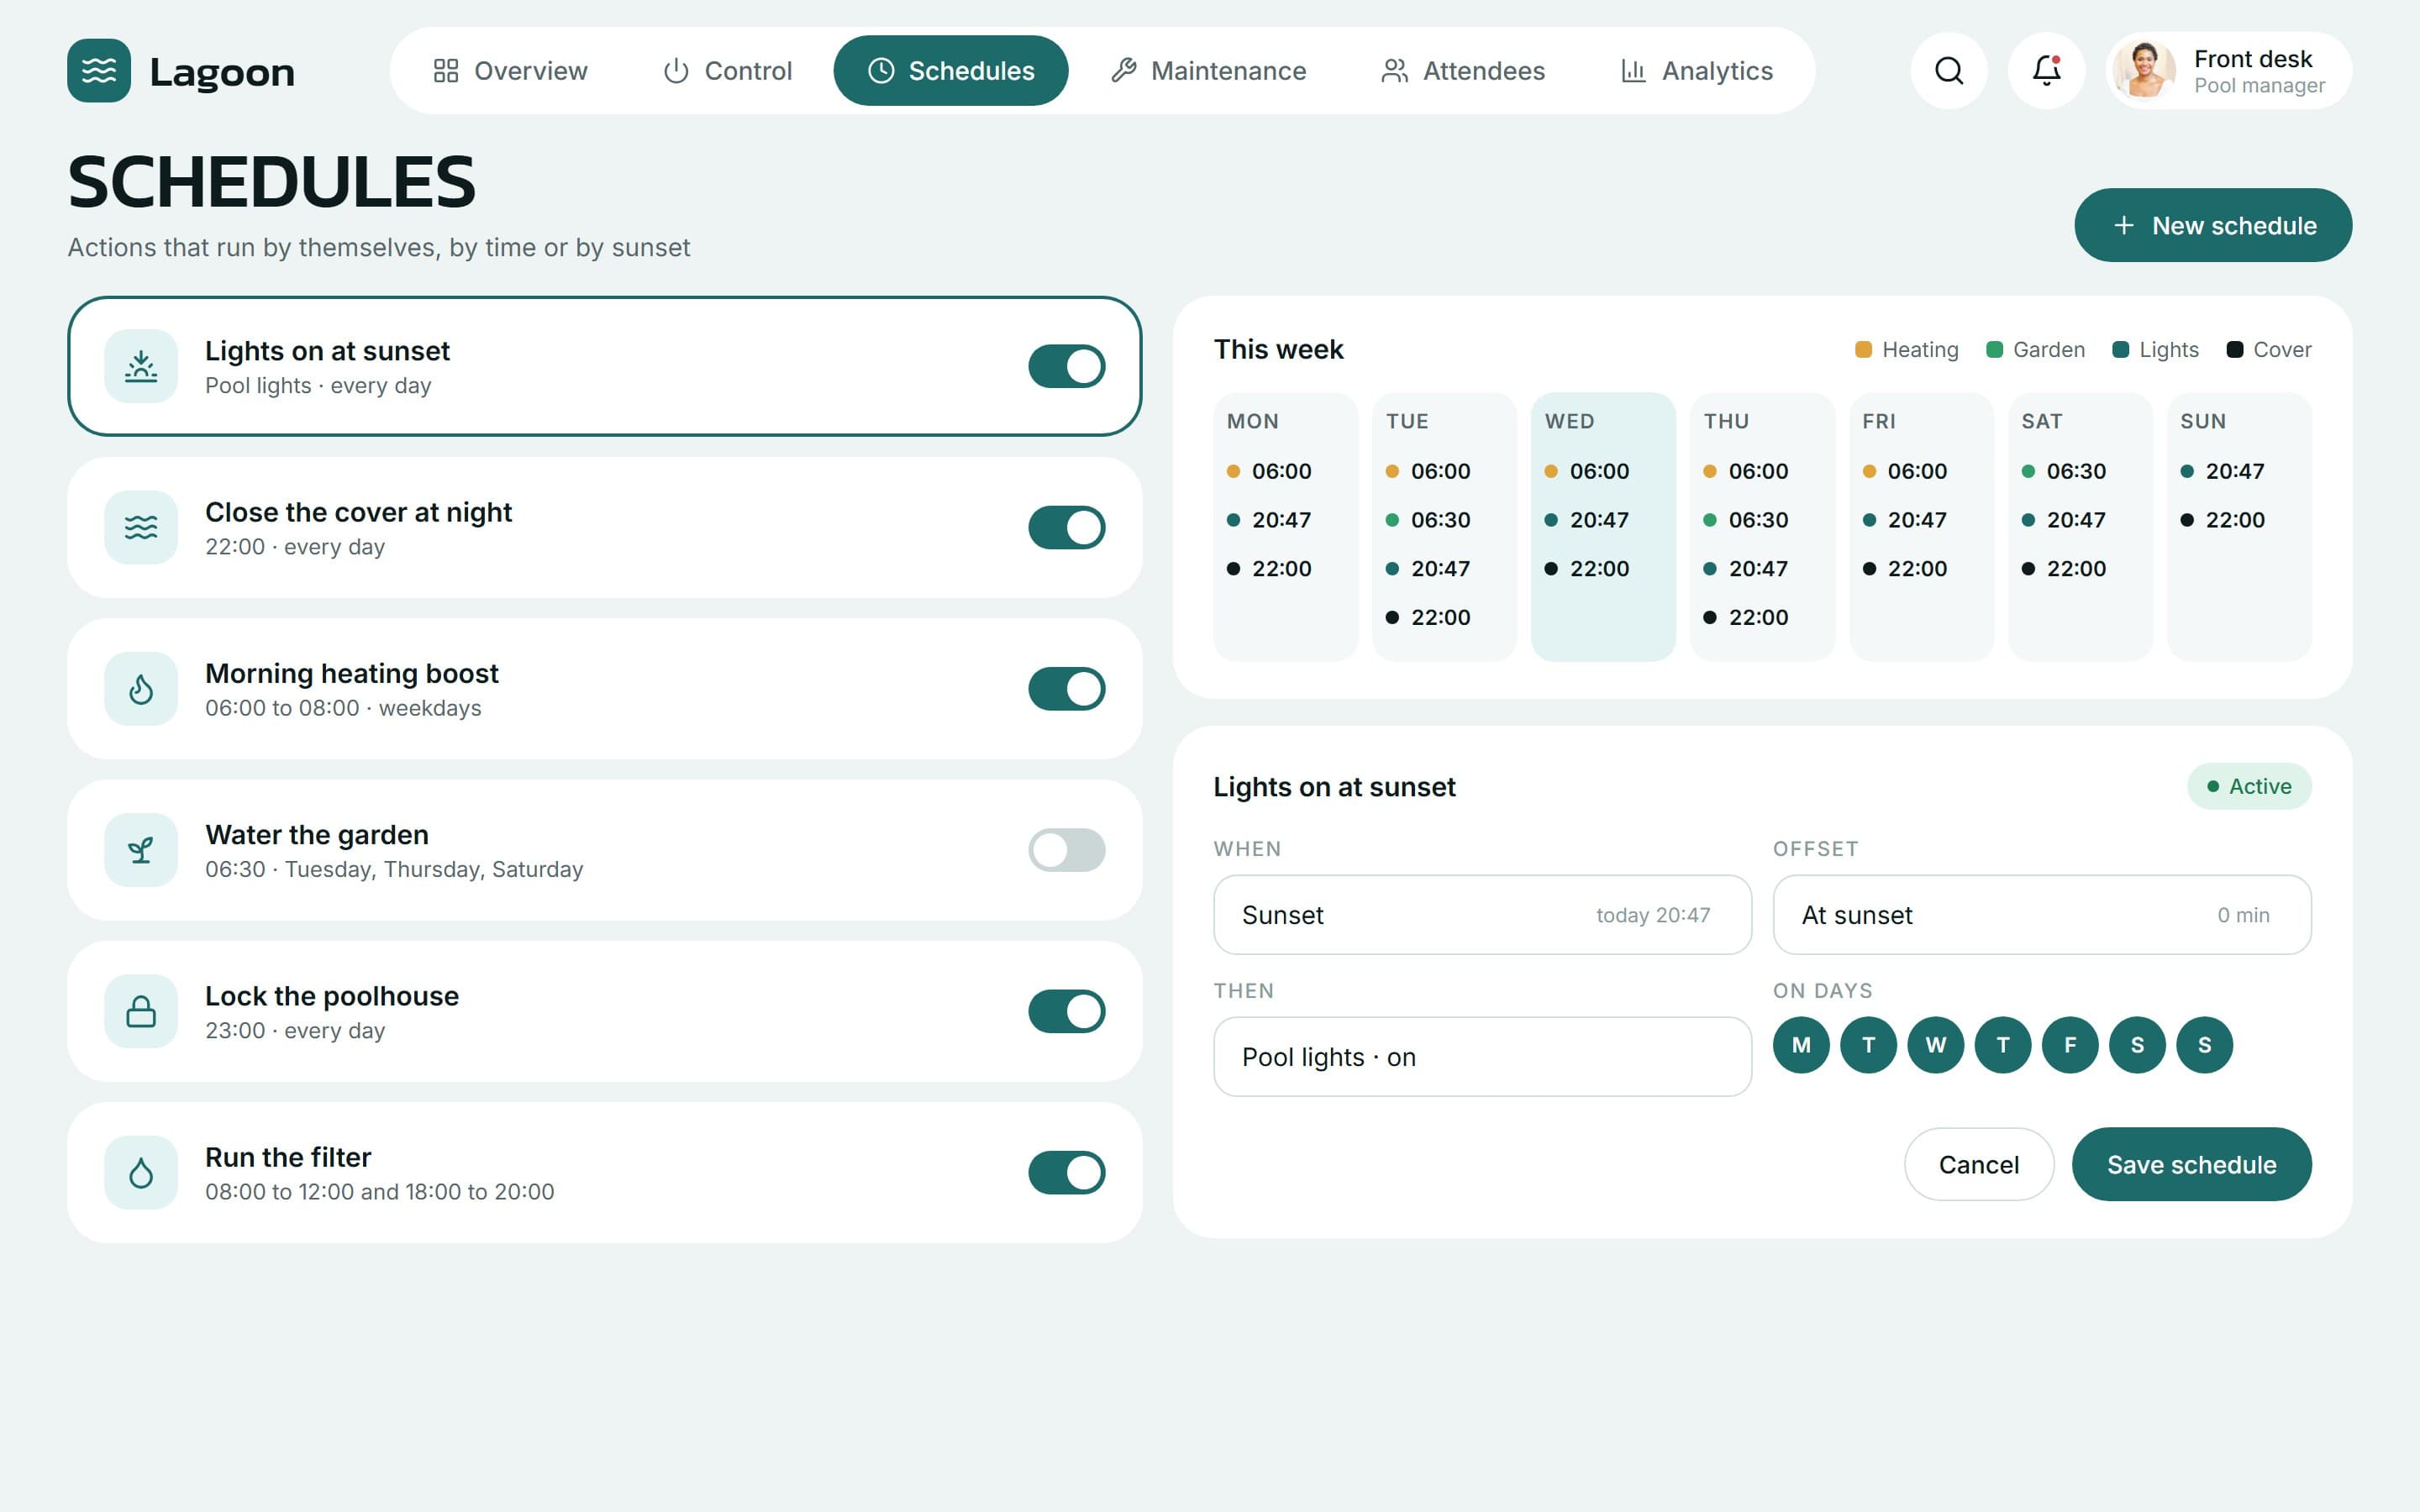Switch off Morning heating boost
Screen dimensions: 2420x1512
point(1066,689)
